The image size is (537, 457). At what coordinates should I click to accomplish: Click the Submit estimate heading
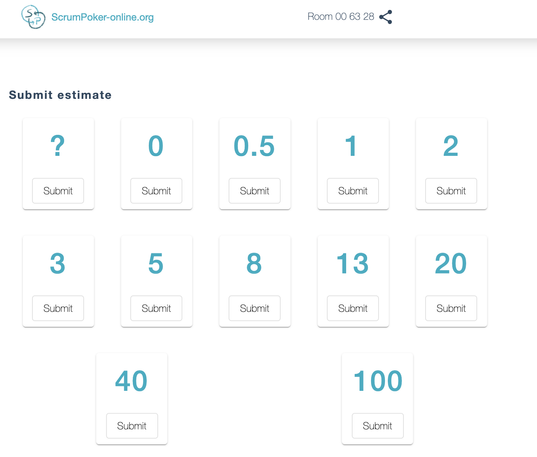point(60,95)
